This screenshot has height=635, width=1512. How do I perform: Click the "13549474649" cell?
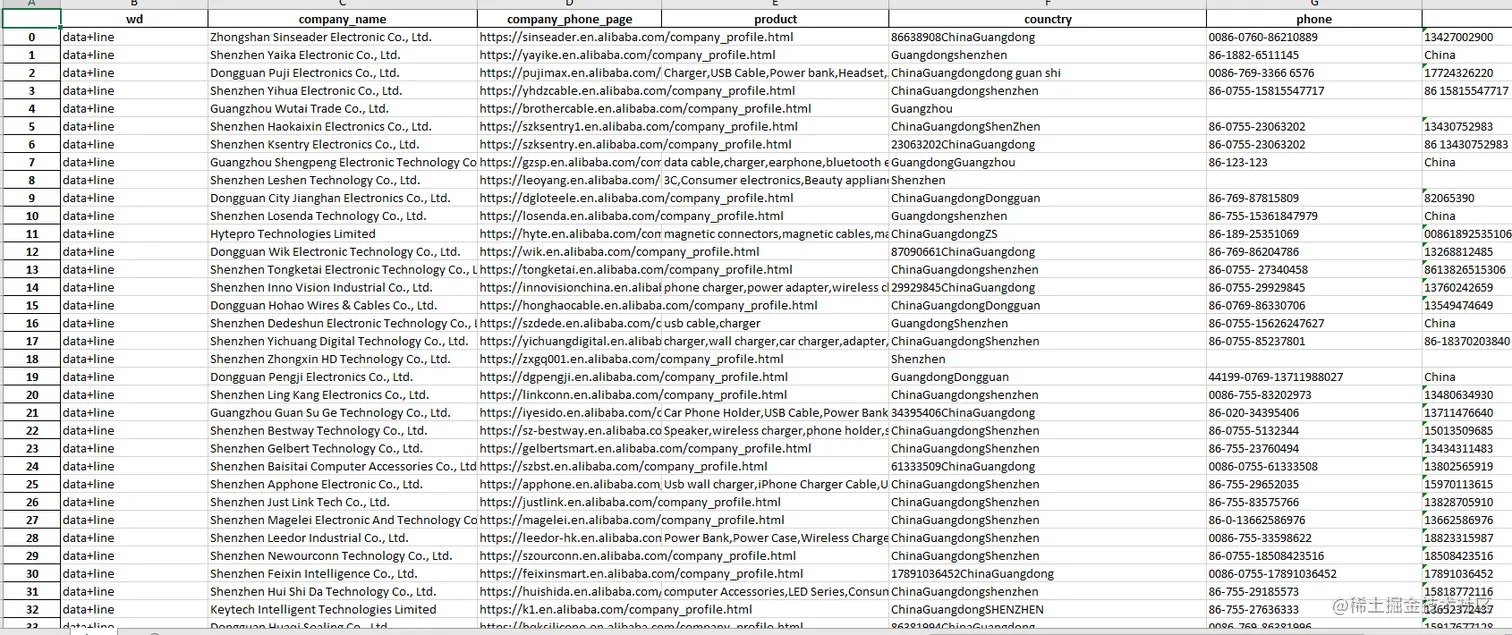[x=1466, y=305]
